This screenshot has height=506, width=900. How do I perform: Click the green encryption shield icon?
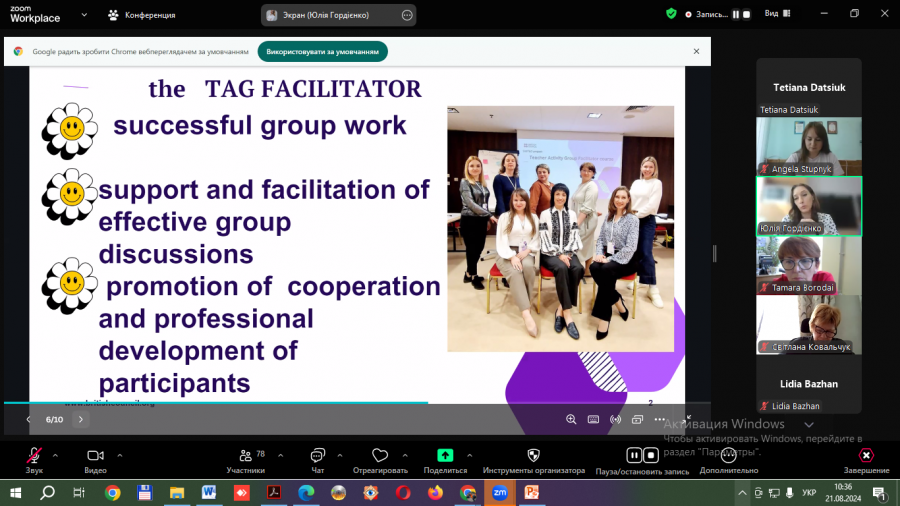tap(671, 14)
